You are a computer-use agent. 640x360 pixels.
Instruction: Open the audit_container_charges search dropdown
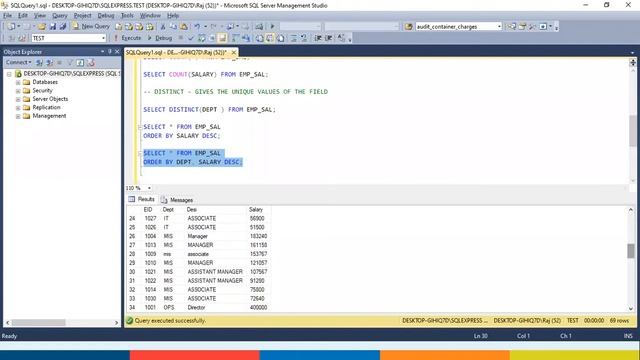499,27
